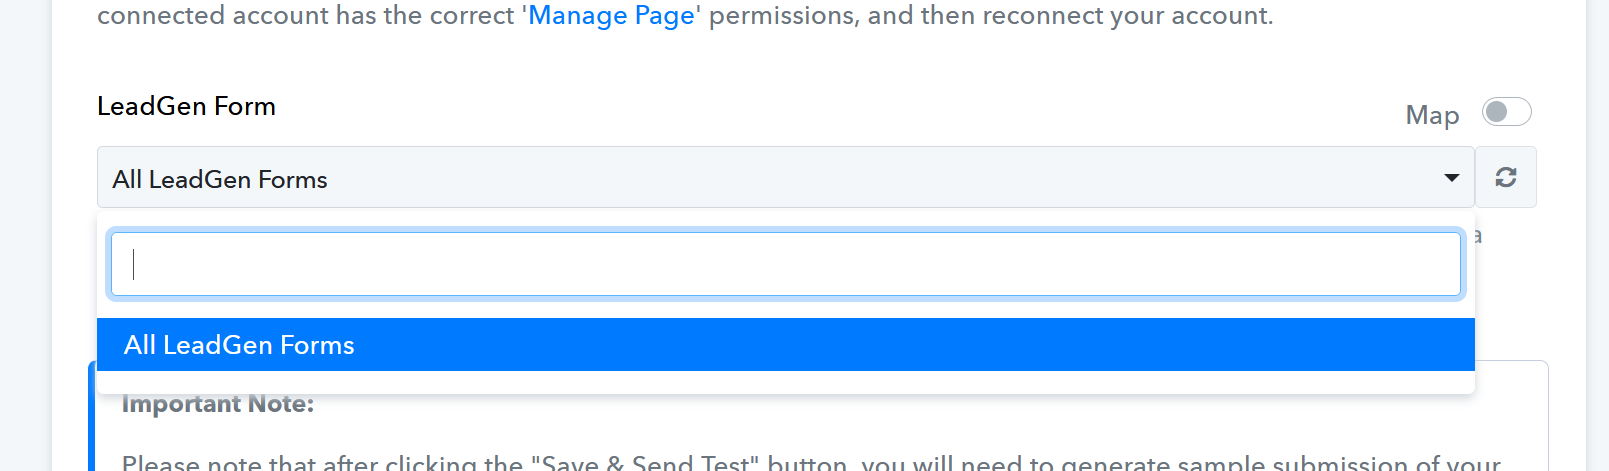The width and height of the screenshot is (1609, 471).
Task: Click the LeadGen Form field label
Action: (x=186, y=106)
